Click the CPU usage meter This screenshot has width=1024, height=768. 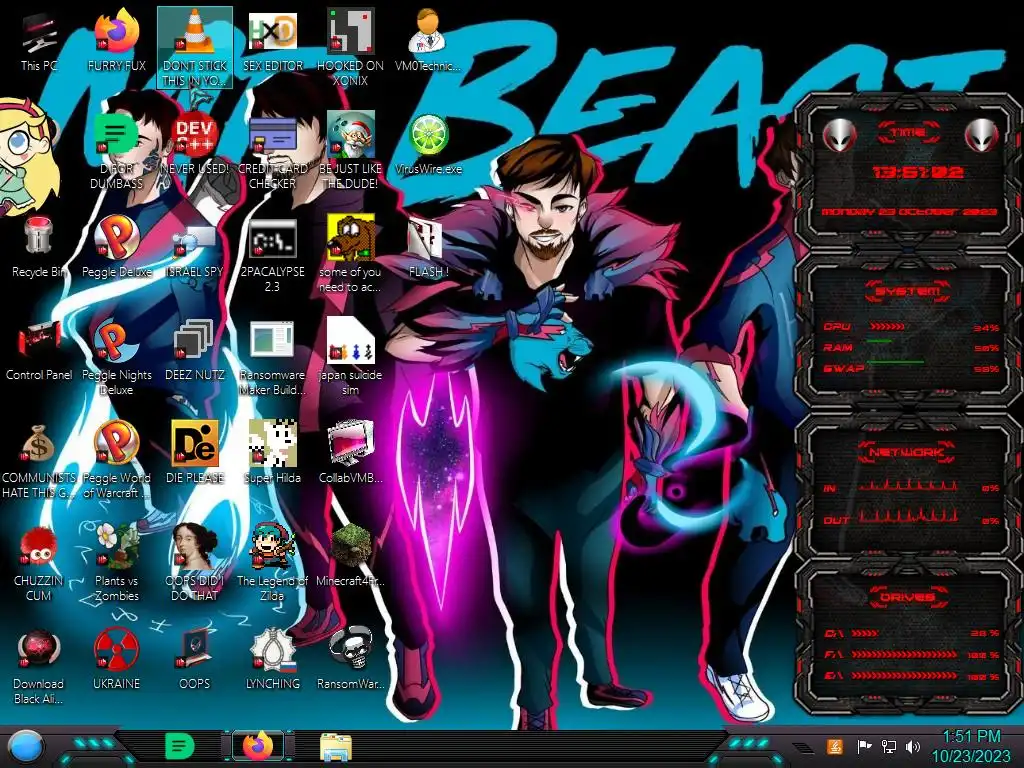tap(911, 327)
